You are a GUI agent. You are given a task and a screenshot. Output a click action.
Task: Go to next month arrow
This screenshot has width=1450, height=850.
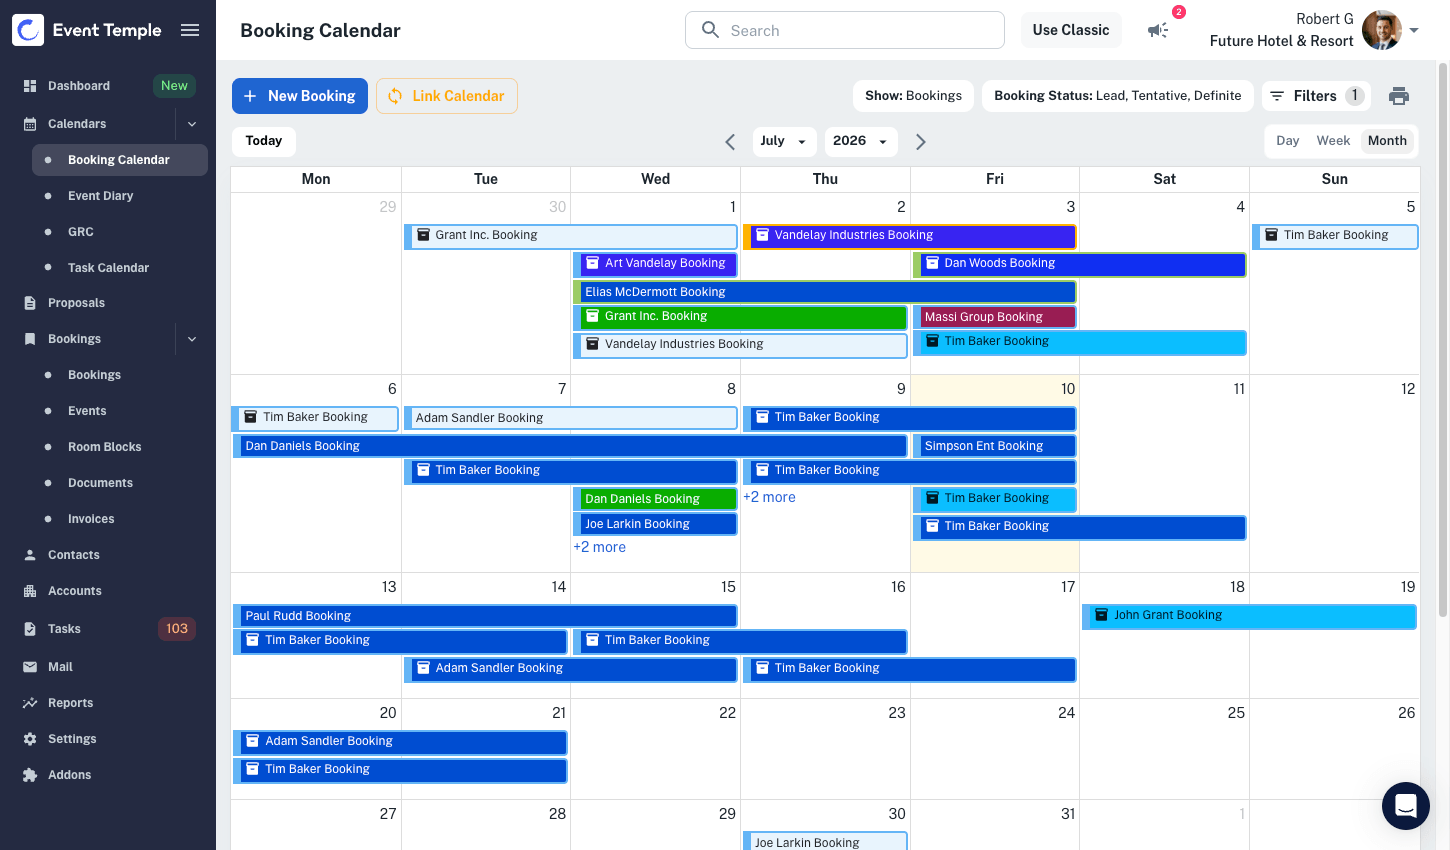[x=921, y=142]
